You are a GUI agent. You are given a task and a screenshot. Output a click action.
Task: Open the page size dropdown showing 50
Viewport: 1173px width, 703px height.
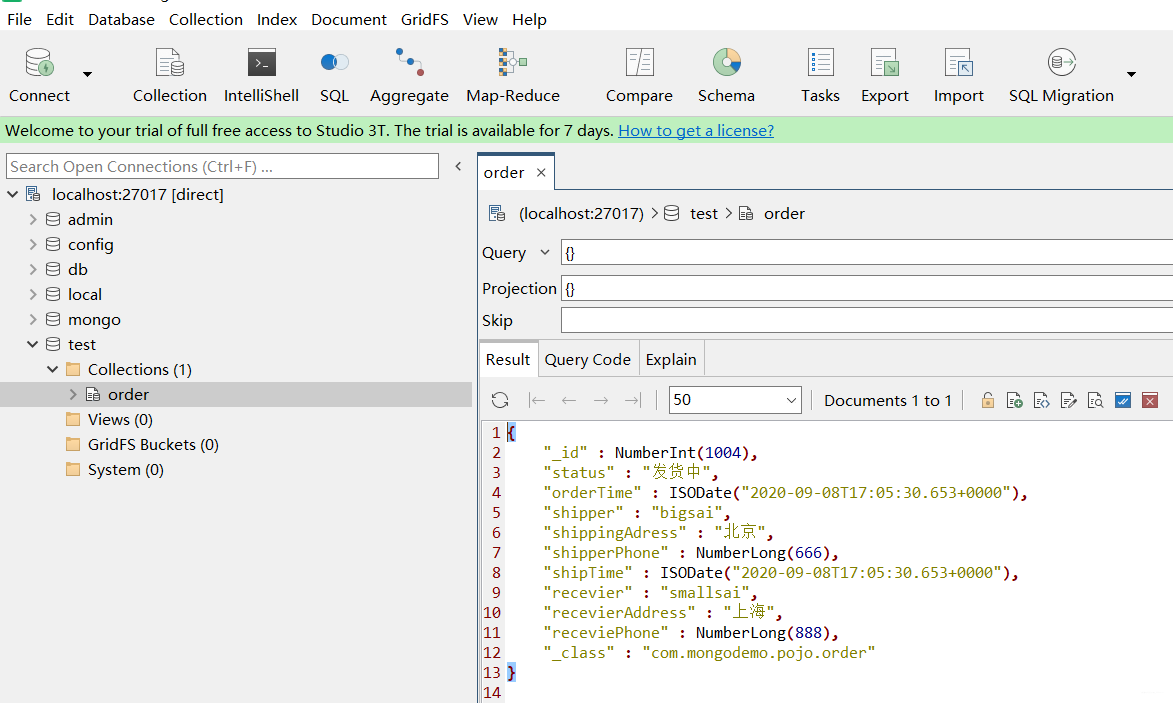pyautogui.click(x=735, y=400)
